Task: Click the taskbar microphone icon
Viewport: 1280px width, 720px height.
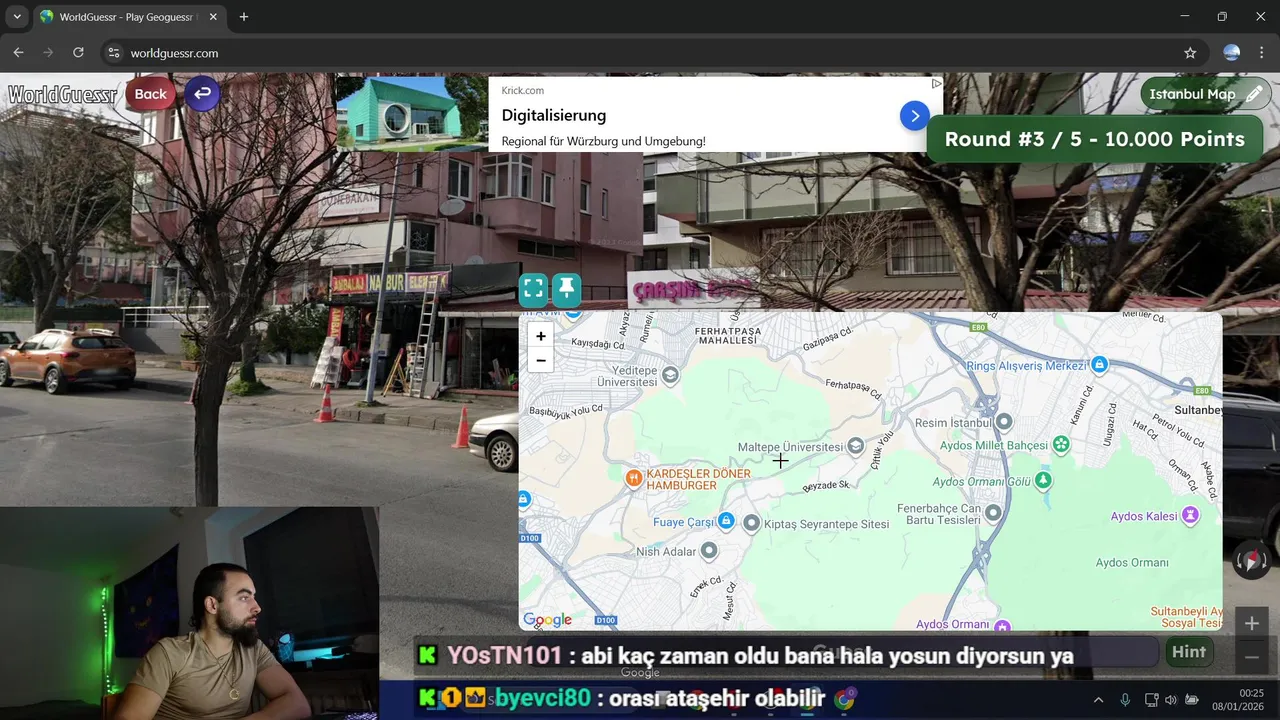Action: point(1125,700)
